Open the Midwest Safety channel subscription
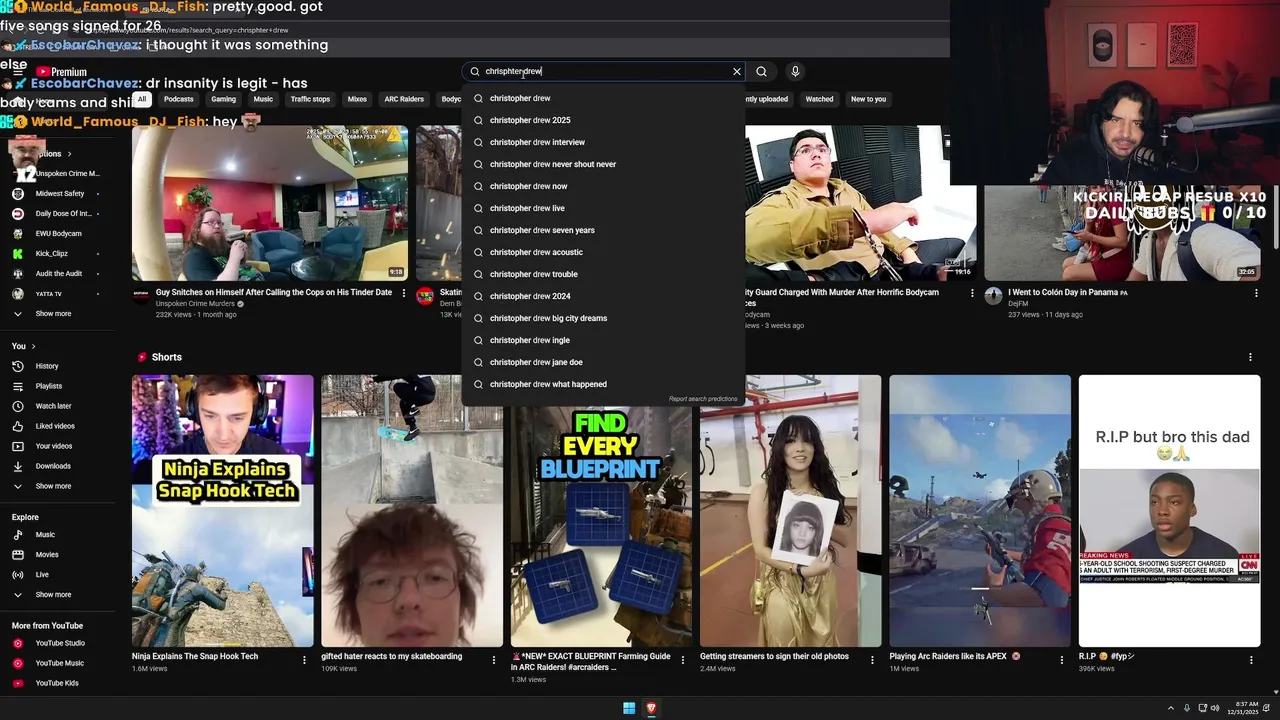The height and width of the screenshot is (720, 1280). pos(60,194)
